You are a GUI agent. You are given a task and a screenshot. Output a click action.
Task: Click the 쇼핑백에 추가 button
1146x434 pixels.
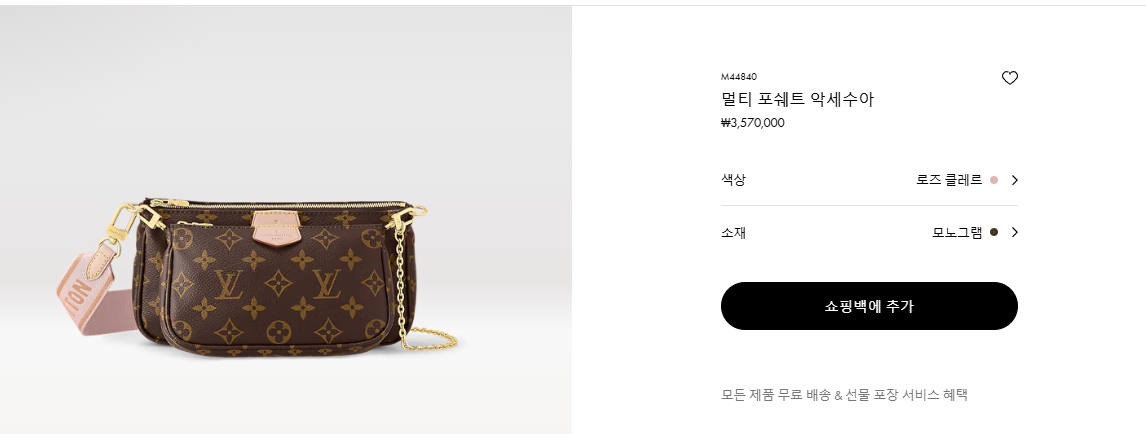(x=869, y=306)
